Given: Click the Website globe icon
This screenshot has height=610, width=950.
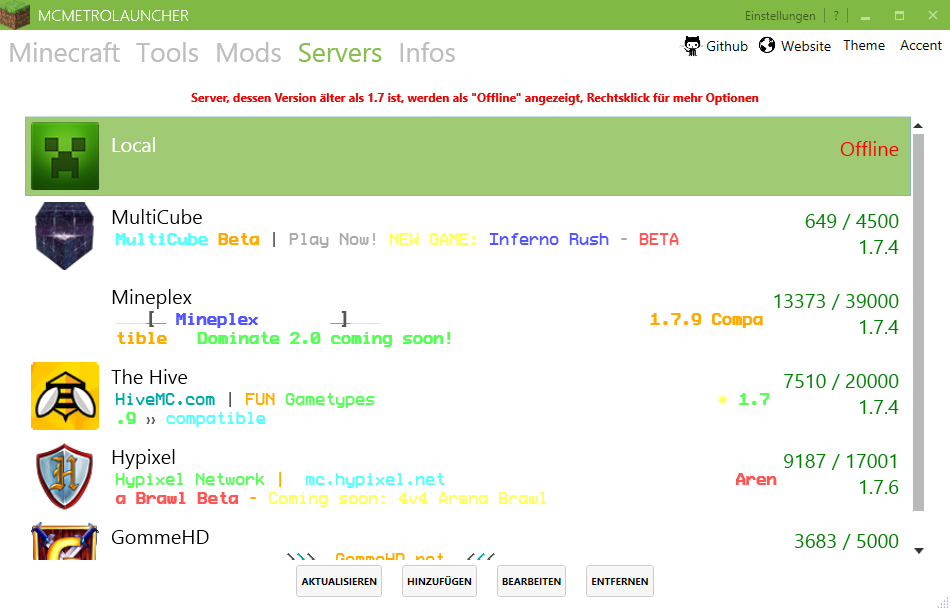Looking at the screenshot, I should coord(766,45).
